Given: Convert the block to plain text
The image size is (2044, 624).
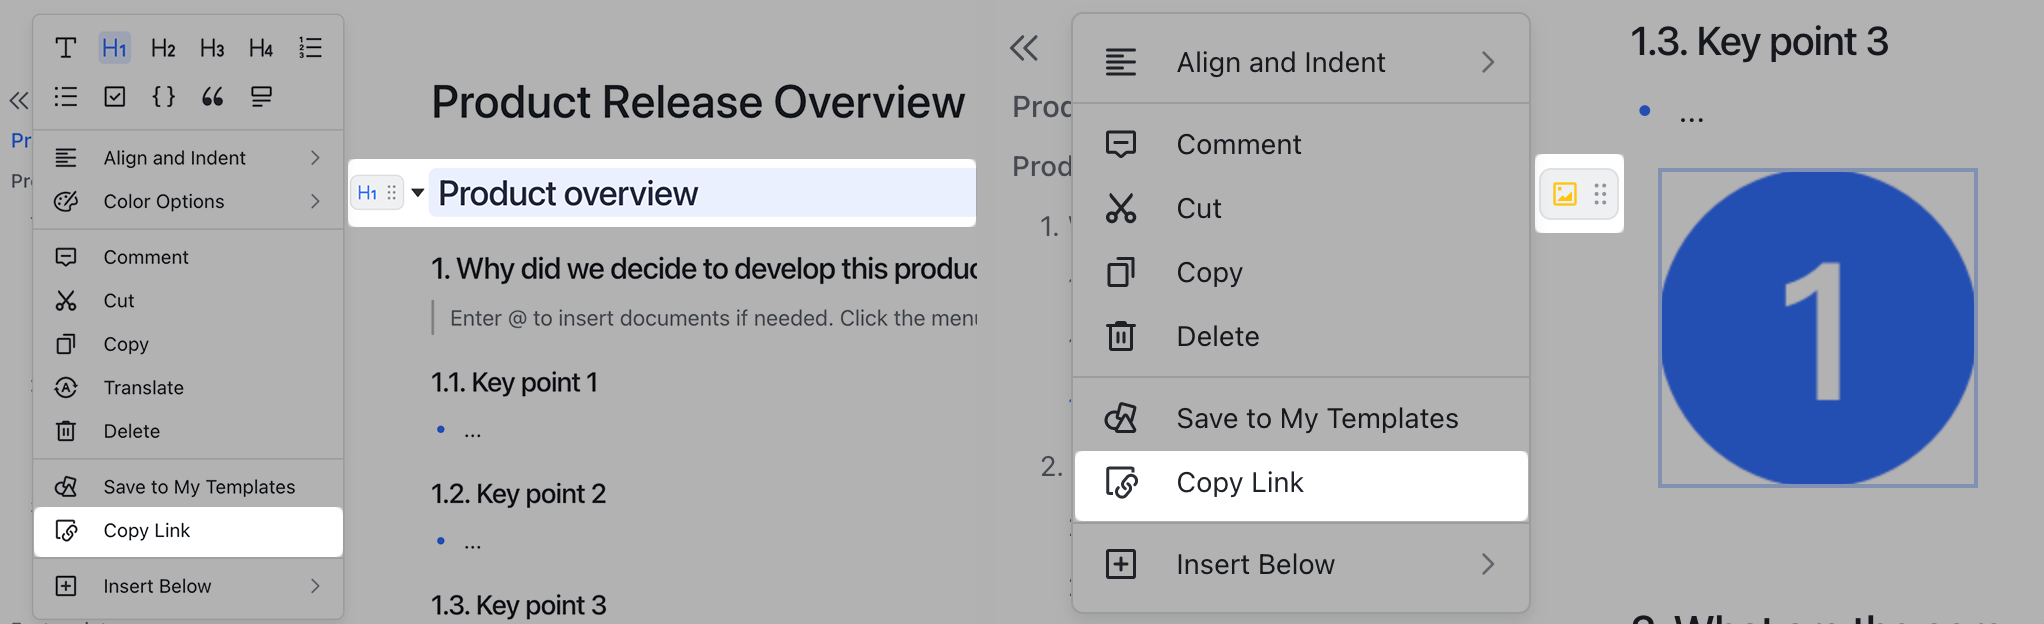Looking at the screenshot, I should coord(67,47).
